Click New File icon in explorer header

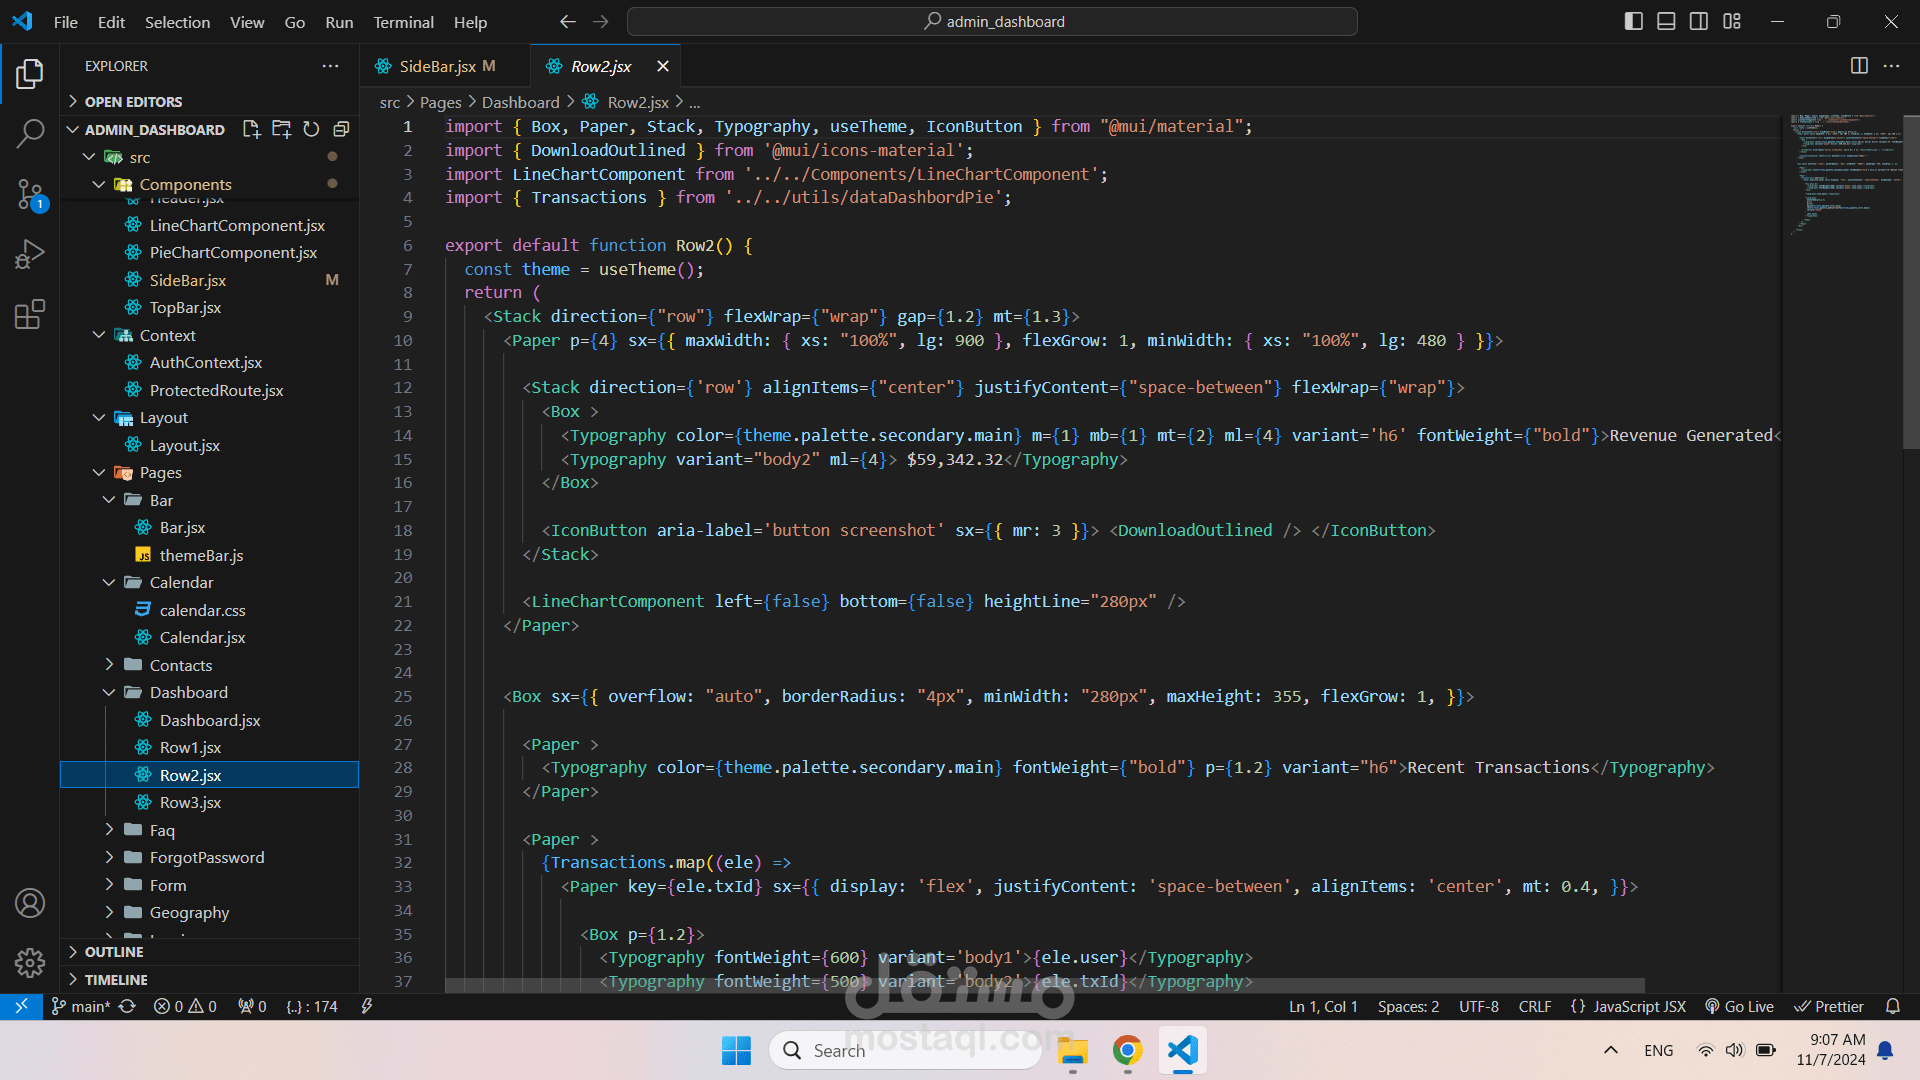click(x=251, y=129)
